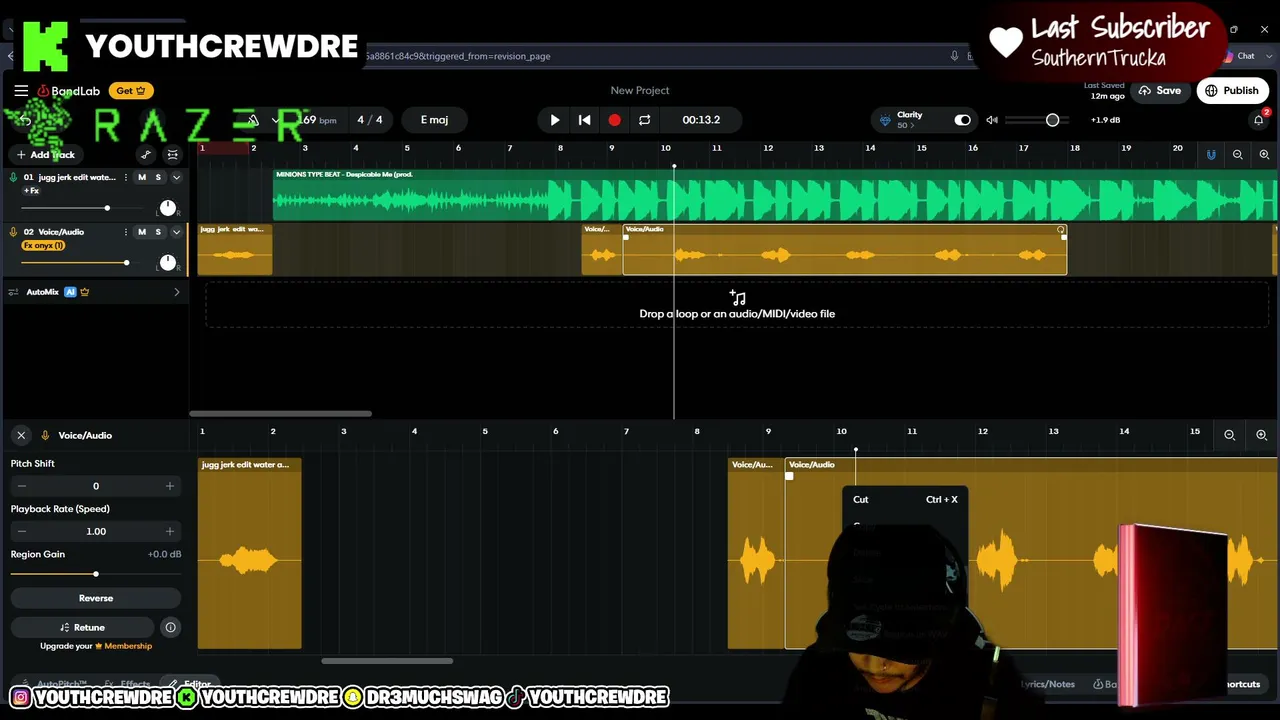Toggle cycle loop playback
Viewport: 1280px width, 720px height.
[x=644, y=120]
